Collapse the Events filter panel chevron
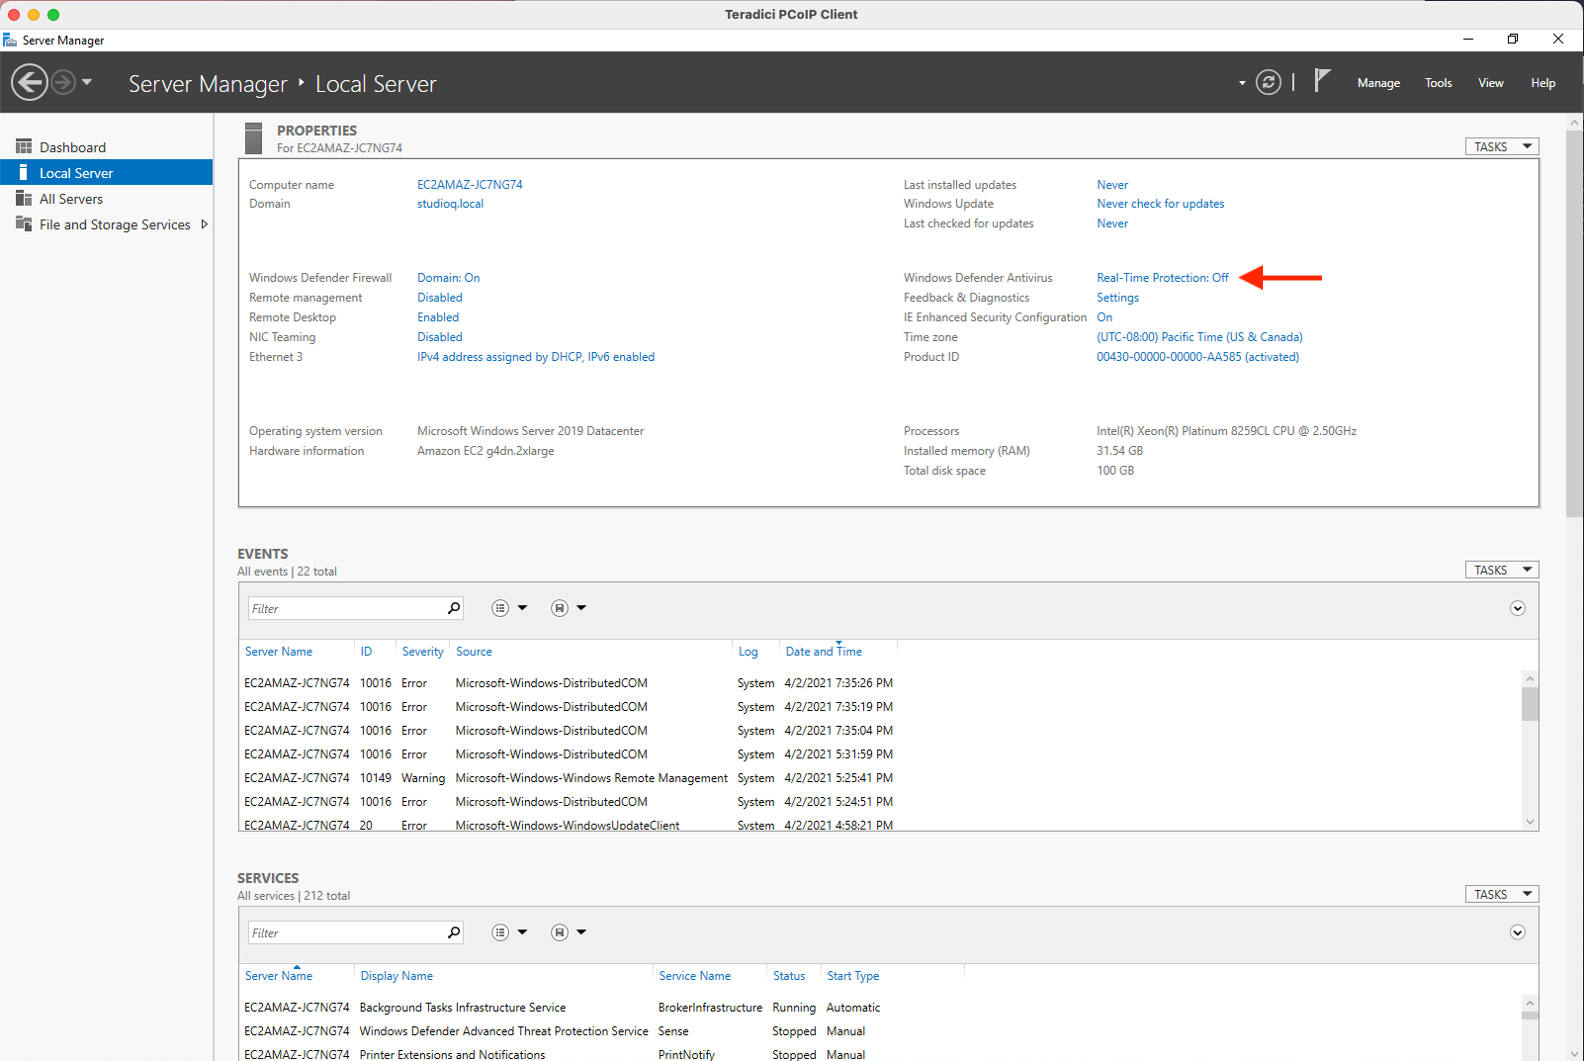Screen dimensions: 1584x1061 1517,608
